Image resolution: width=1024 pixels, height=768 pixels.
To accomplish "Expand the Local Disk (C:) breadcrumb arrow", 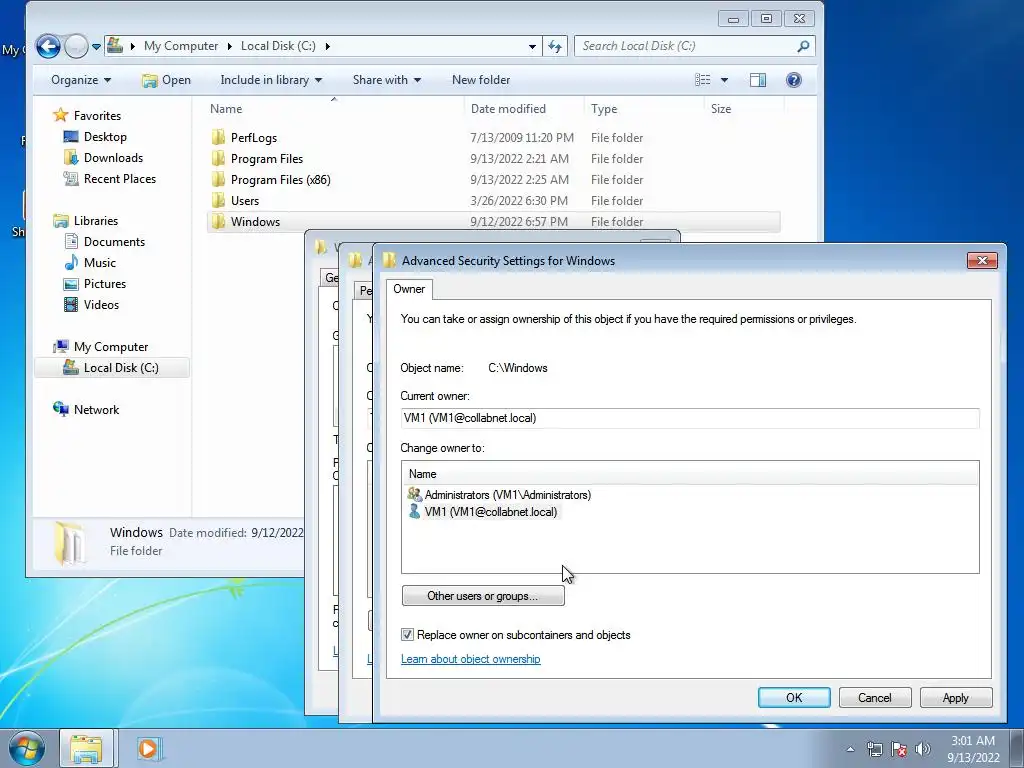I will tap(327, 46).
